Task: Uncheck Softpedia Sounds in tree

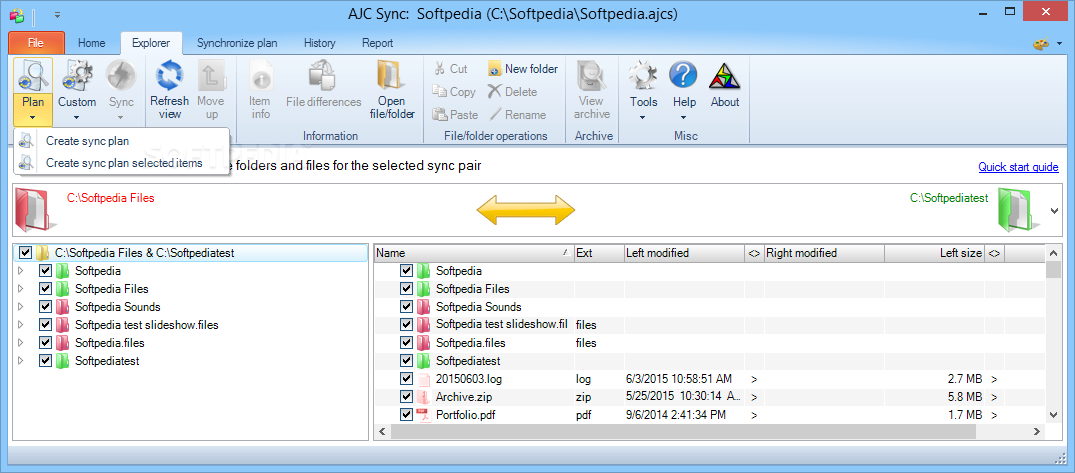Action: (x=46, y=306)
